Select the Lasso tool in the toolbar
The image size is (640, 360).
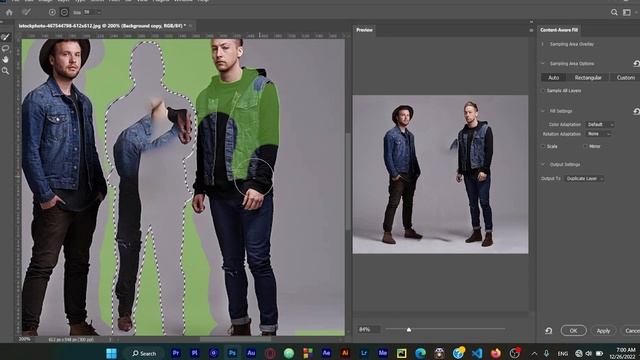(5, 49)
